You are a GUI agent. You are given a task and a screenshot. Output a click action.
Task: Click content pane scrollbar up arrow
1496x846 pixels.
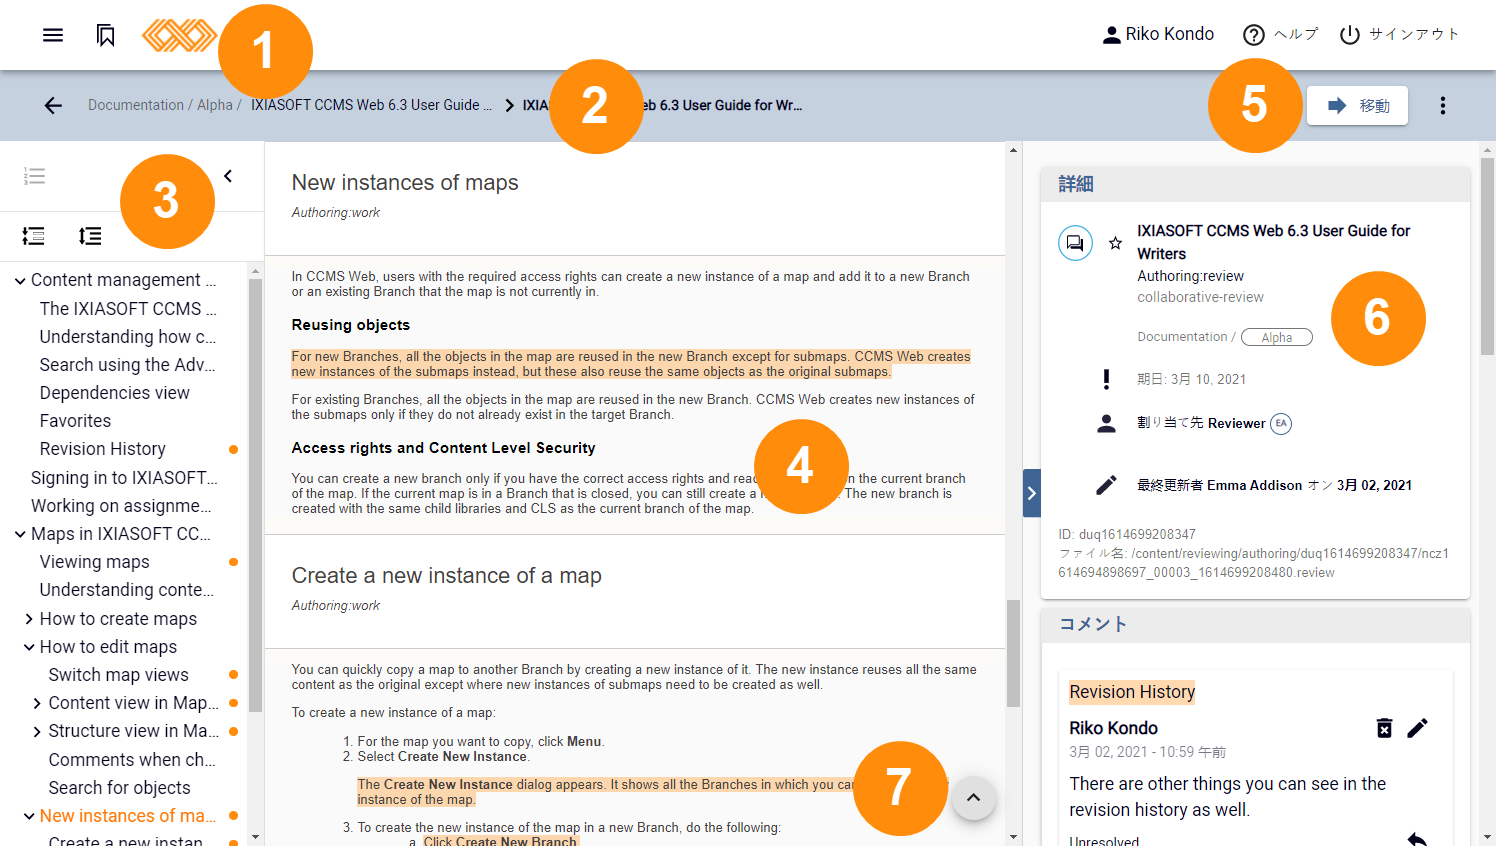(x=1014, y=150)
